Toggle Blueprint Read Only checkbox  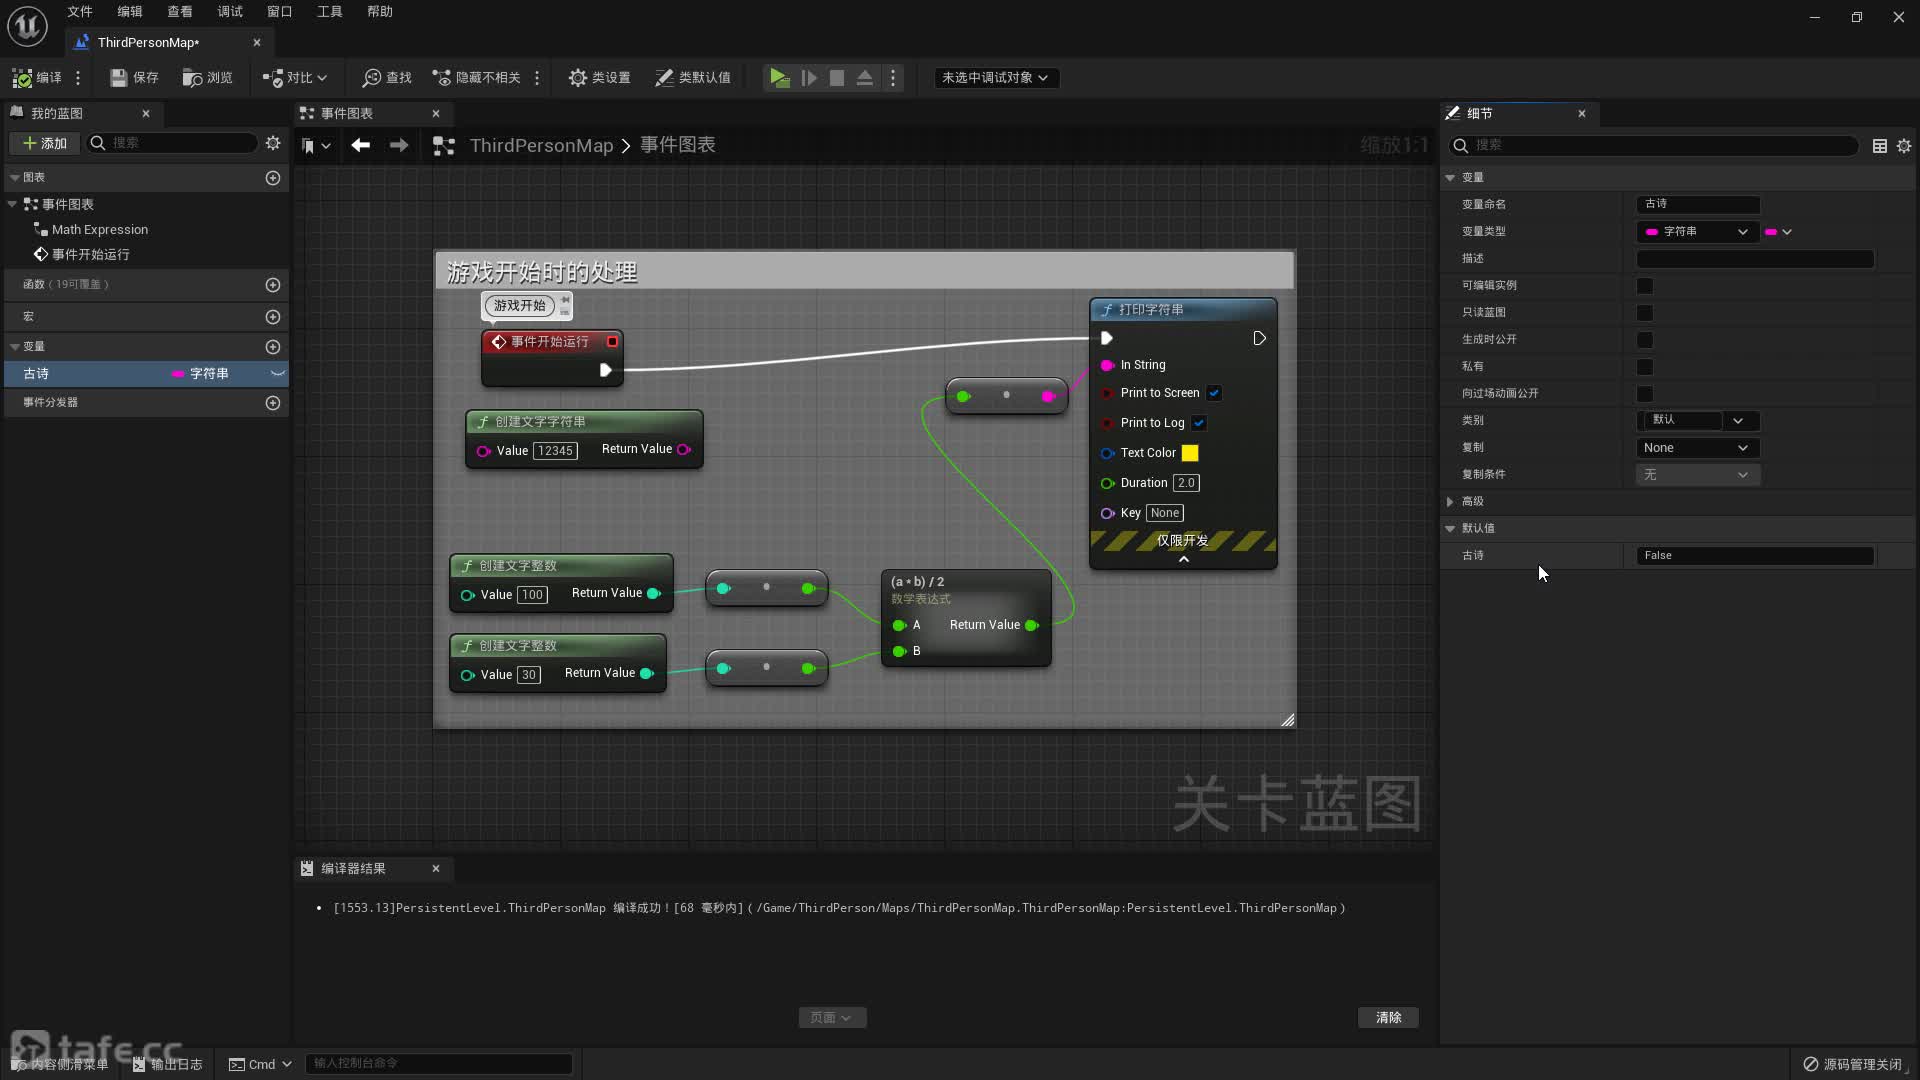coord(1645,313)
